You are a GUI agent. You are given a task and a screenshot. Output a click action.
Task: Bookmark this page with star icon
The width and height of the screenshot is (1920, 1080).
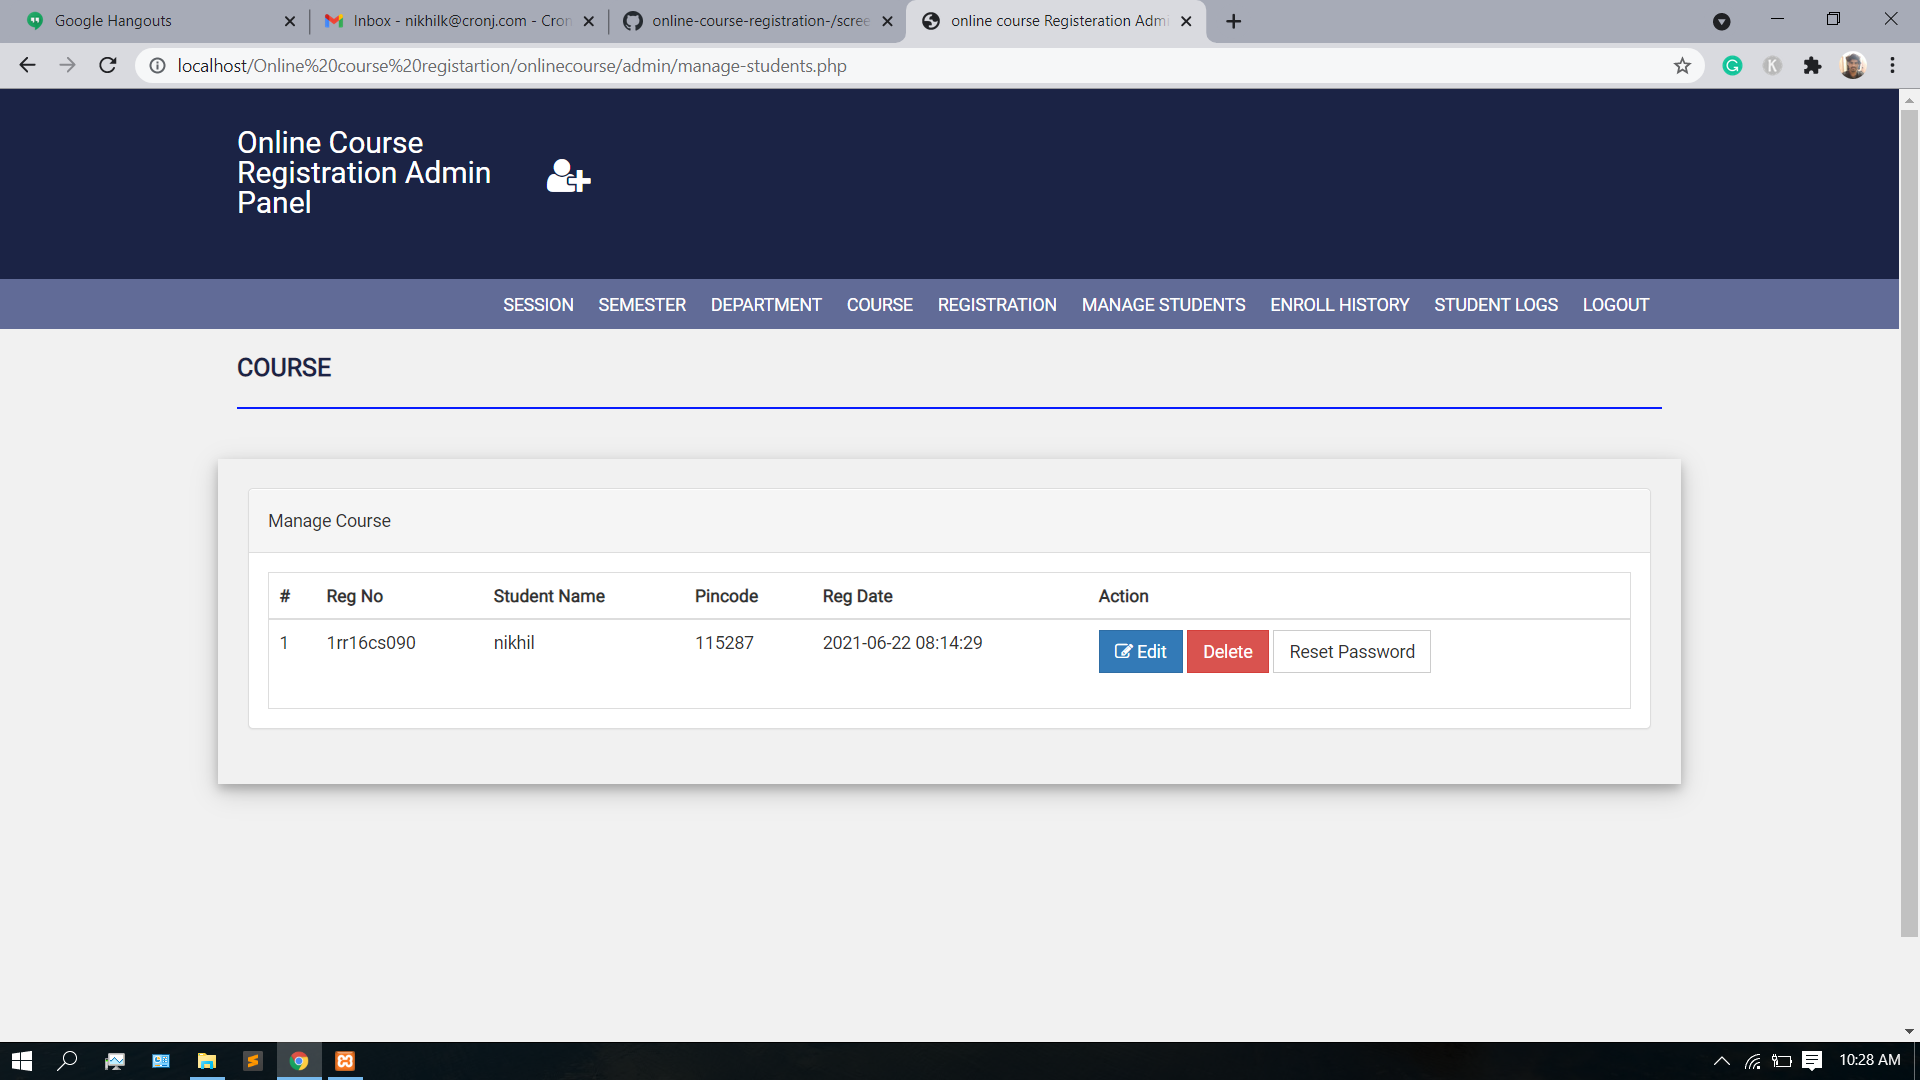tap(1682, 66)
